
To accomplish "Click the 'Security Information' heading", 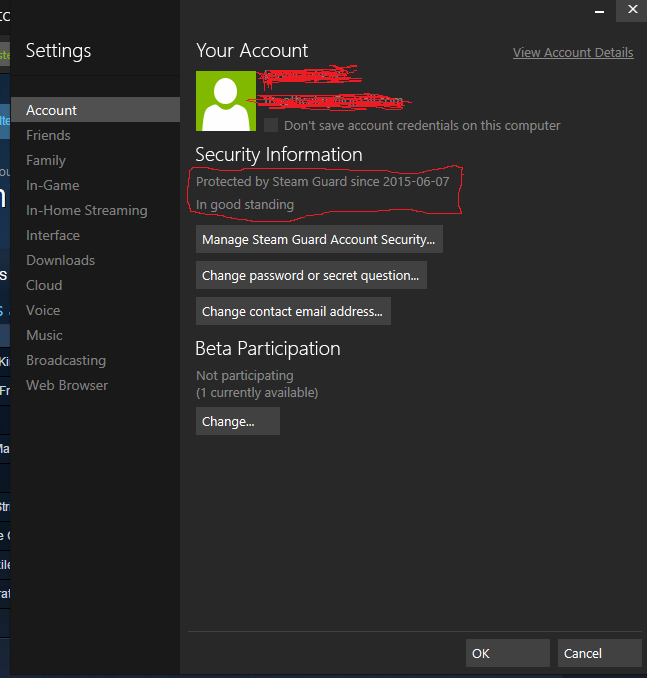I will pos(279,154).
